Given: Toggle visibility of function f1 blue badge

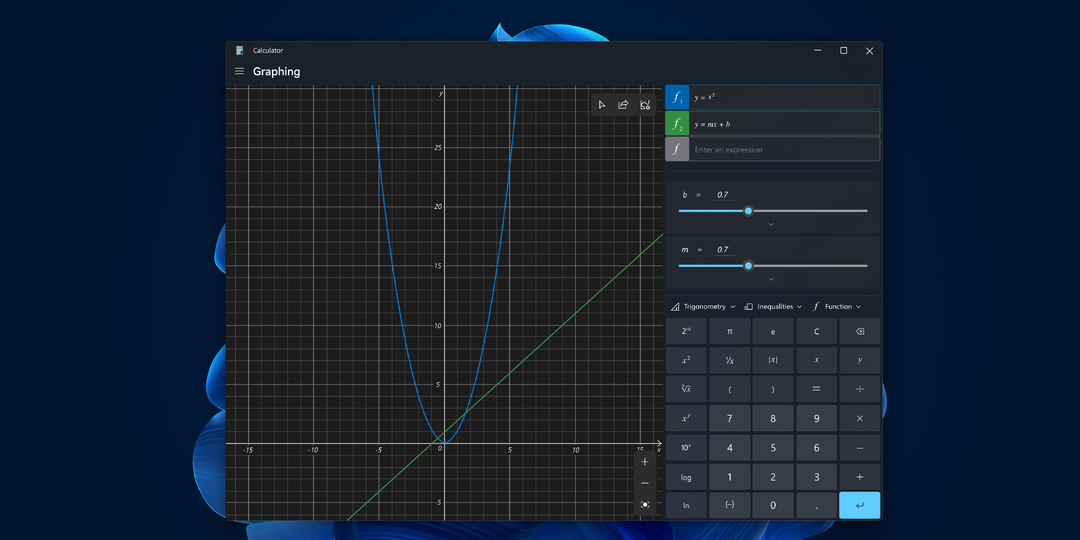Looking at the screenshot, I should point(677,97).
